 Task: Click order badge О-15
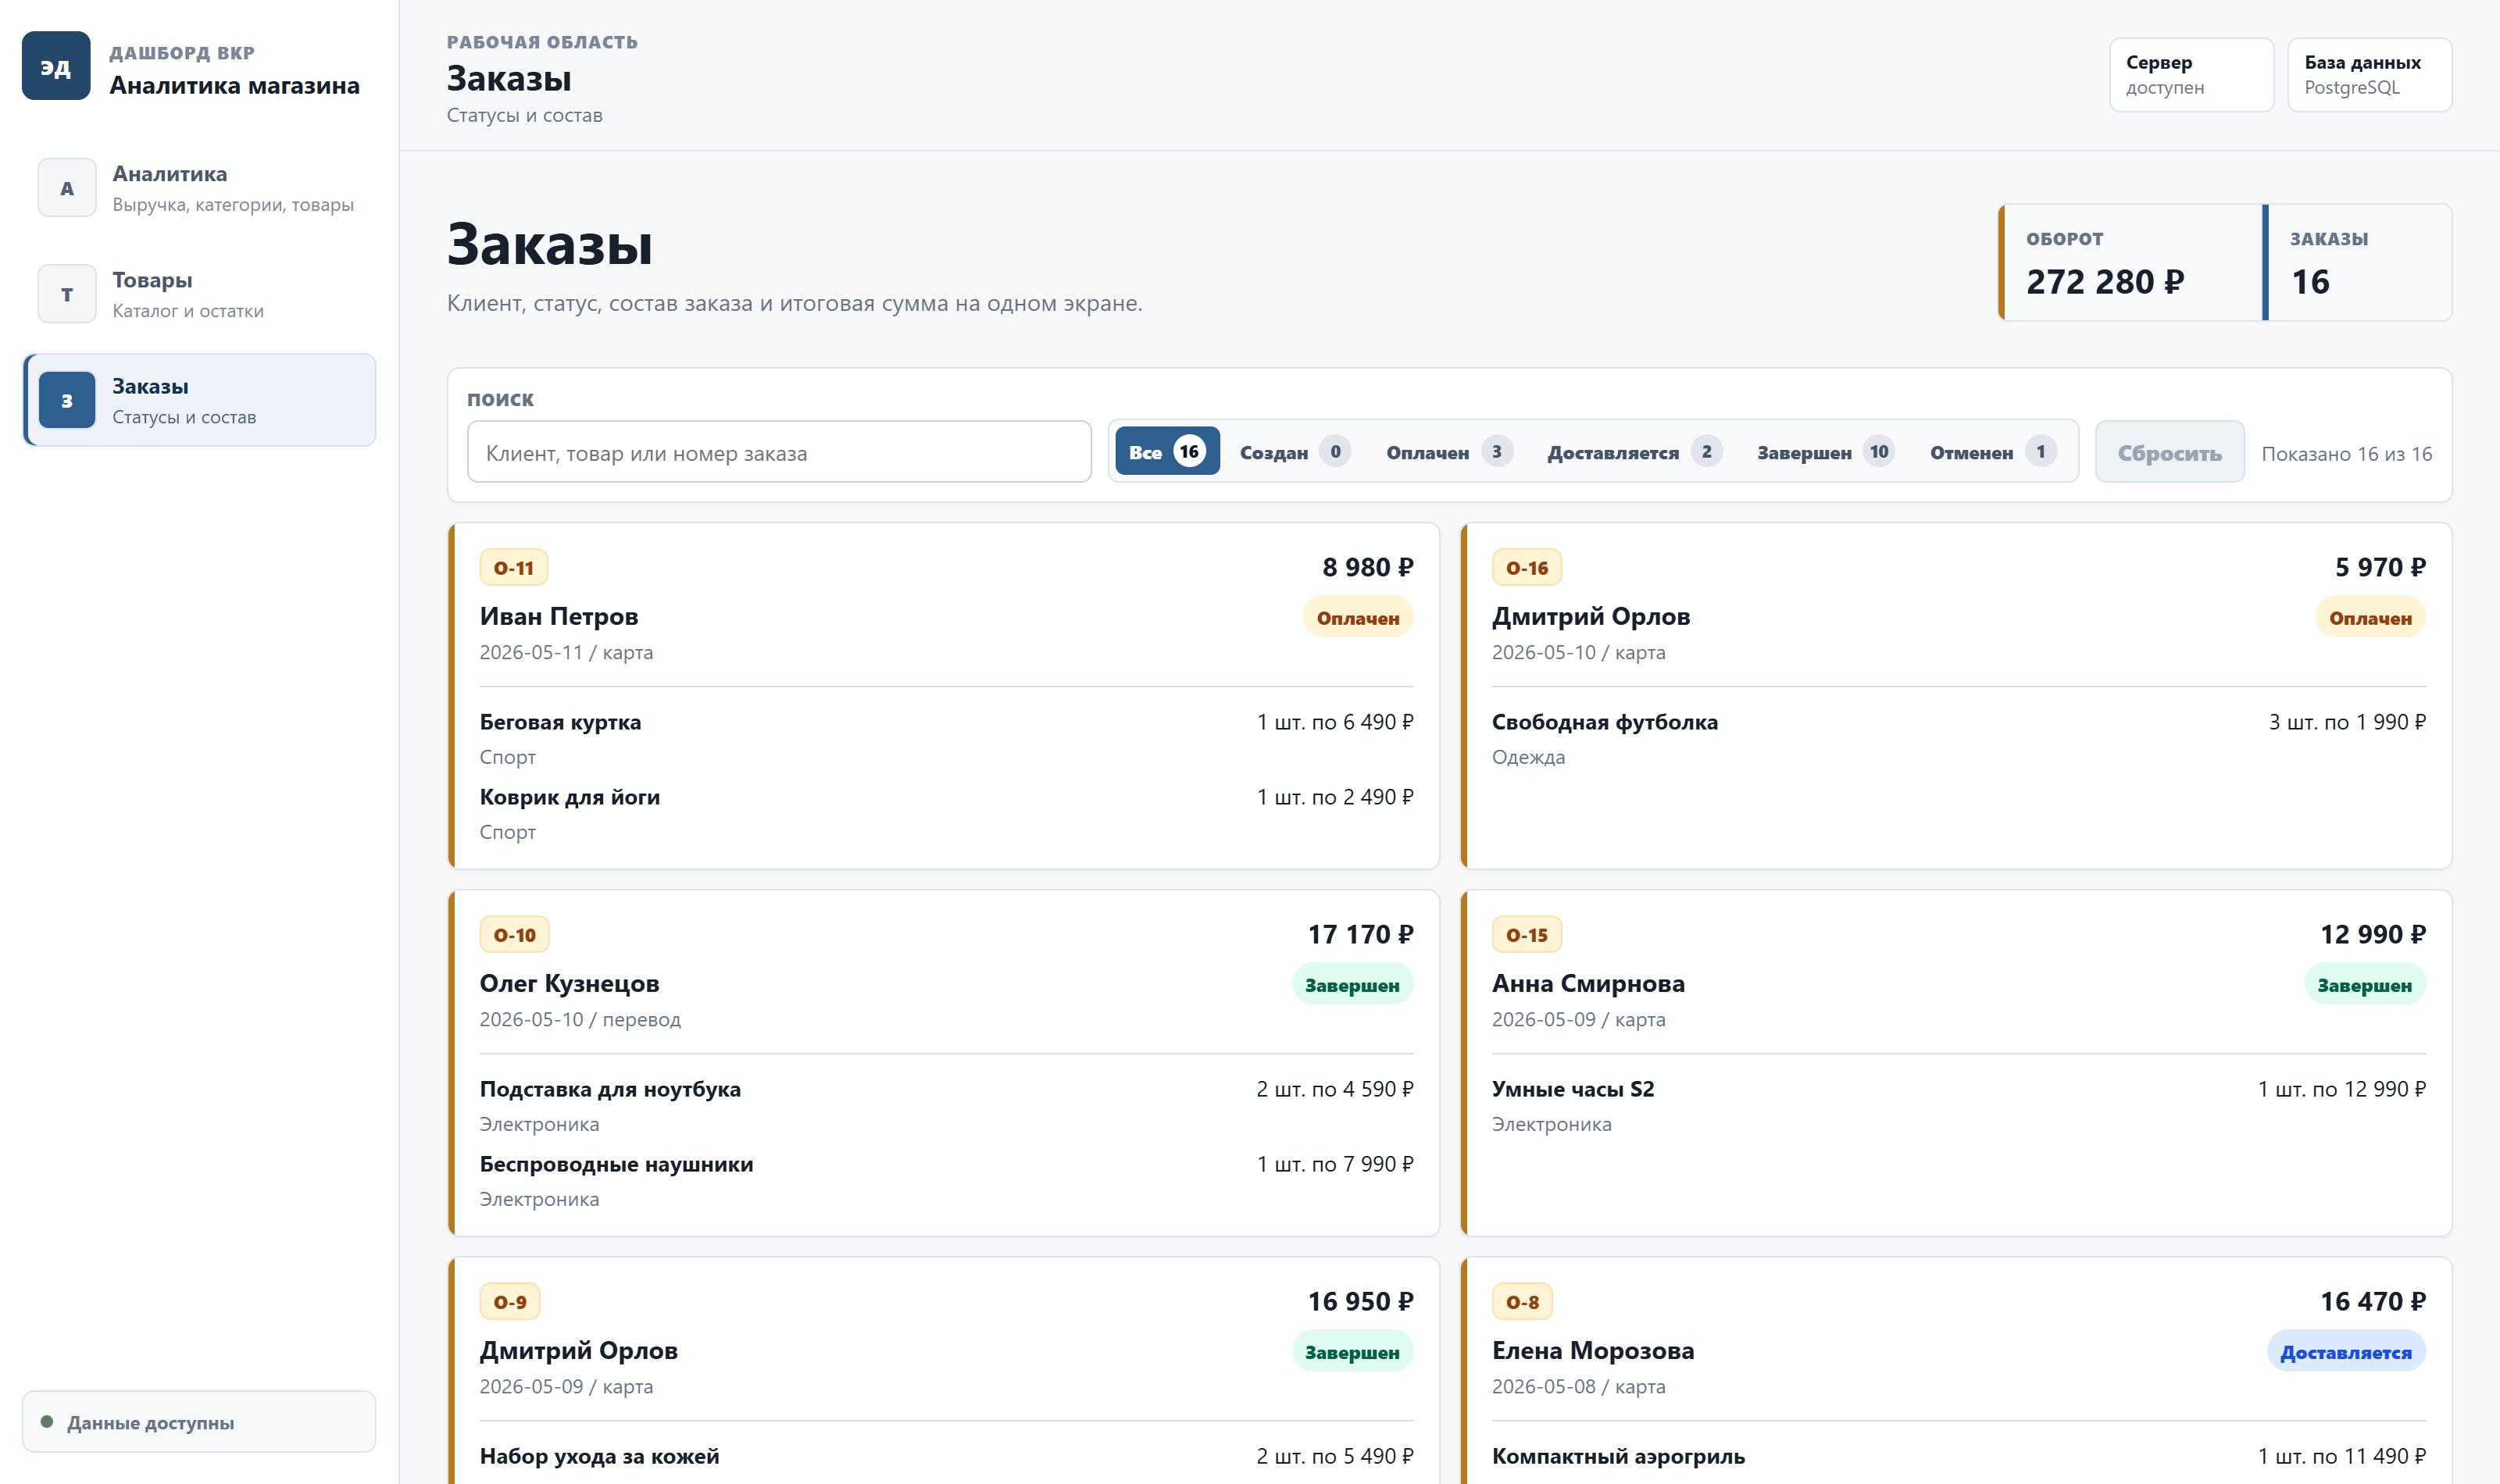tap(1527, 934)
